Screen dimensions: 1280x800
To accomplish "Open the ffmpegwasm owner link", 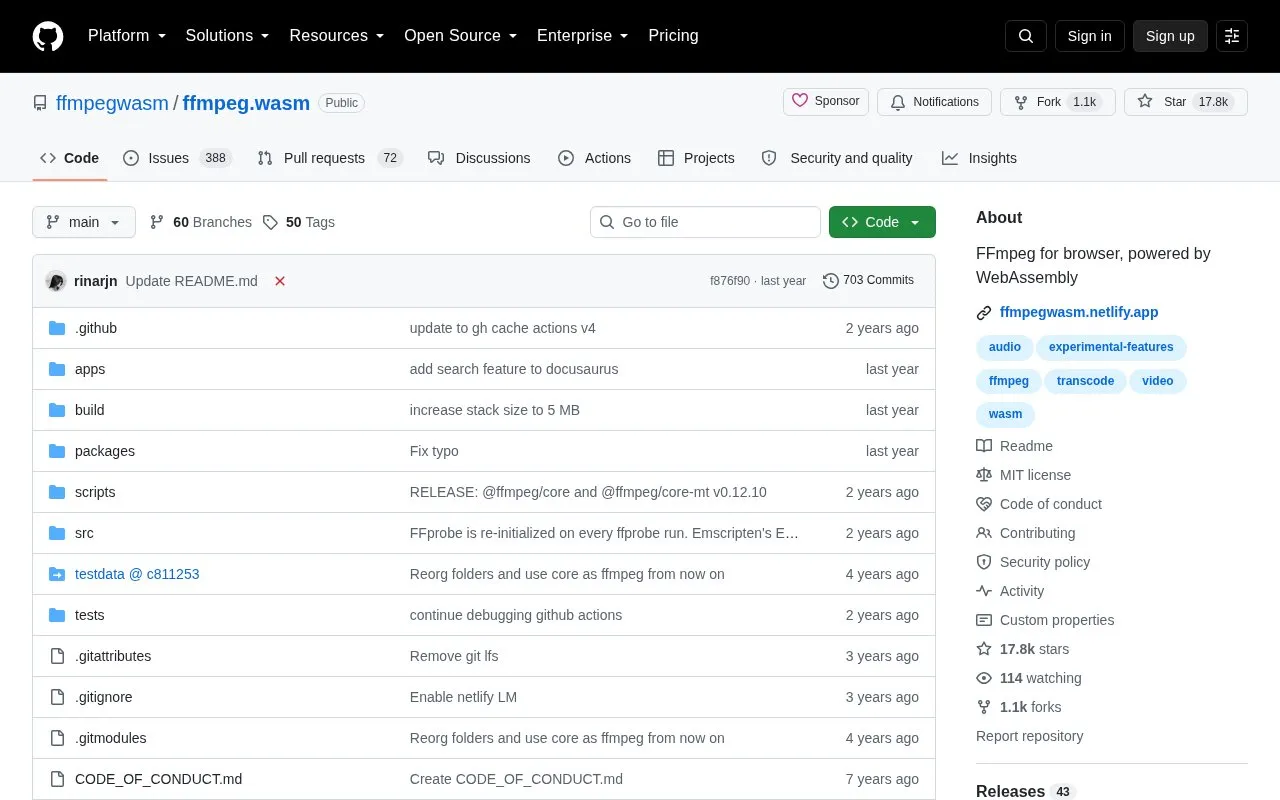I will pyautogui.click(x=112, y=103).
